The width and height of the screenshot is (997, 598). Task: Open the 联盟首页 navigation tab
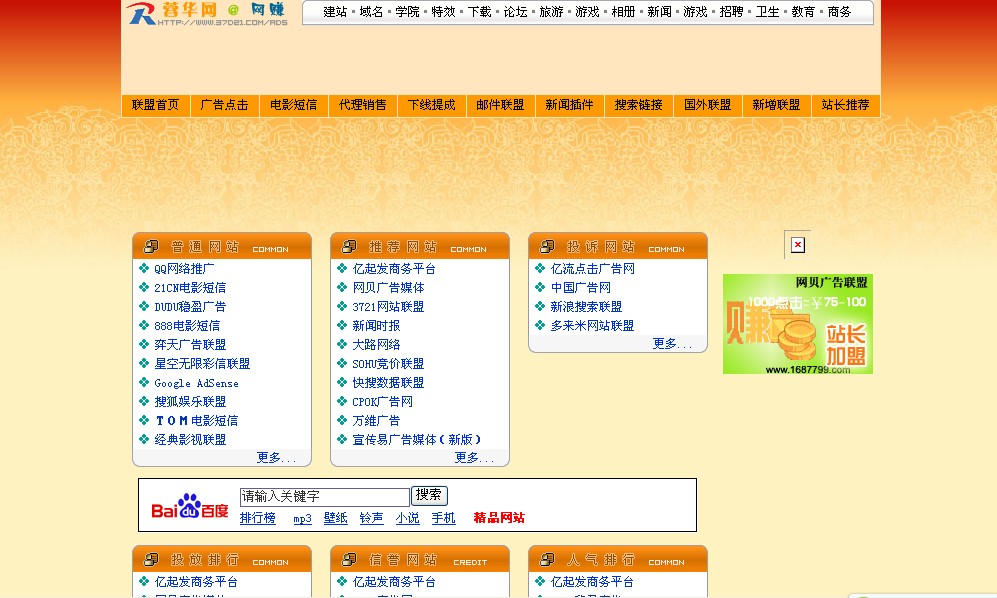[x=155, y=105]
